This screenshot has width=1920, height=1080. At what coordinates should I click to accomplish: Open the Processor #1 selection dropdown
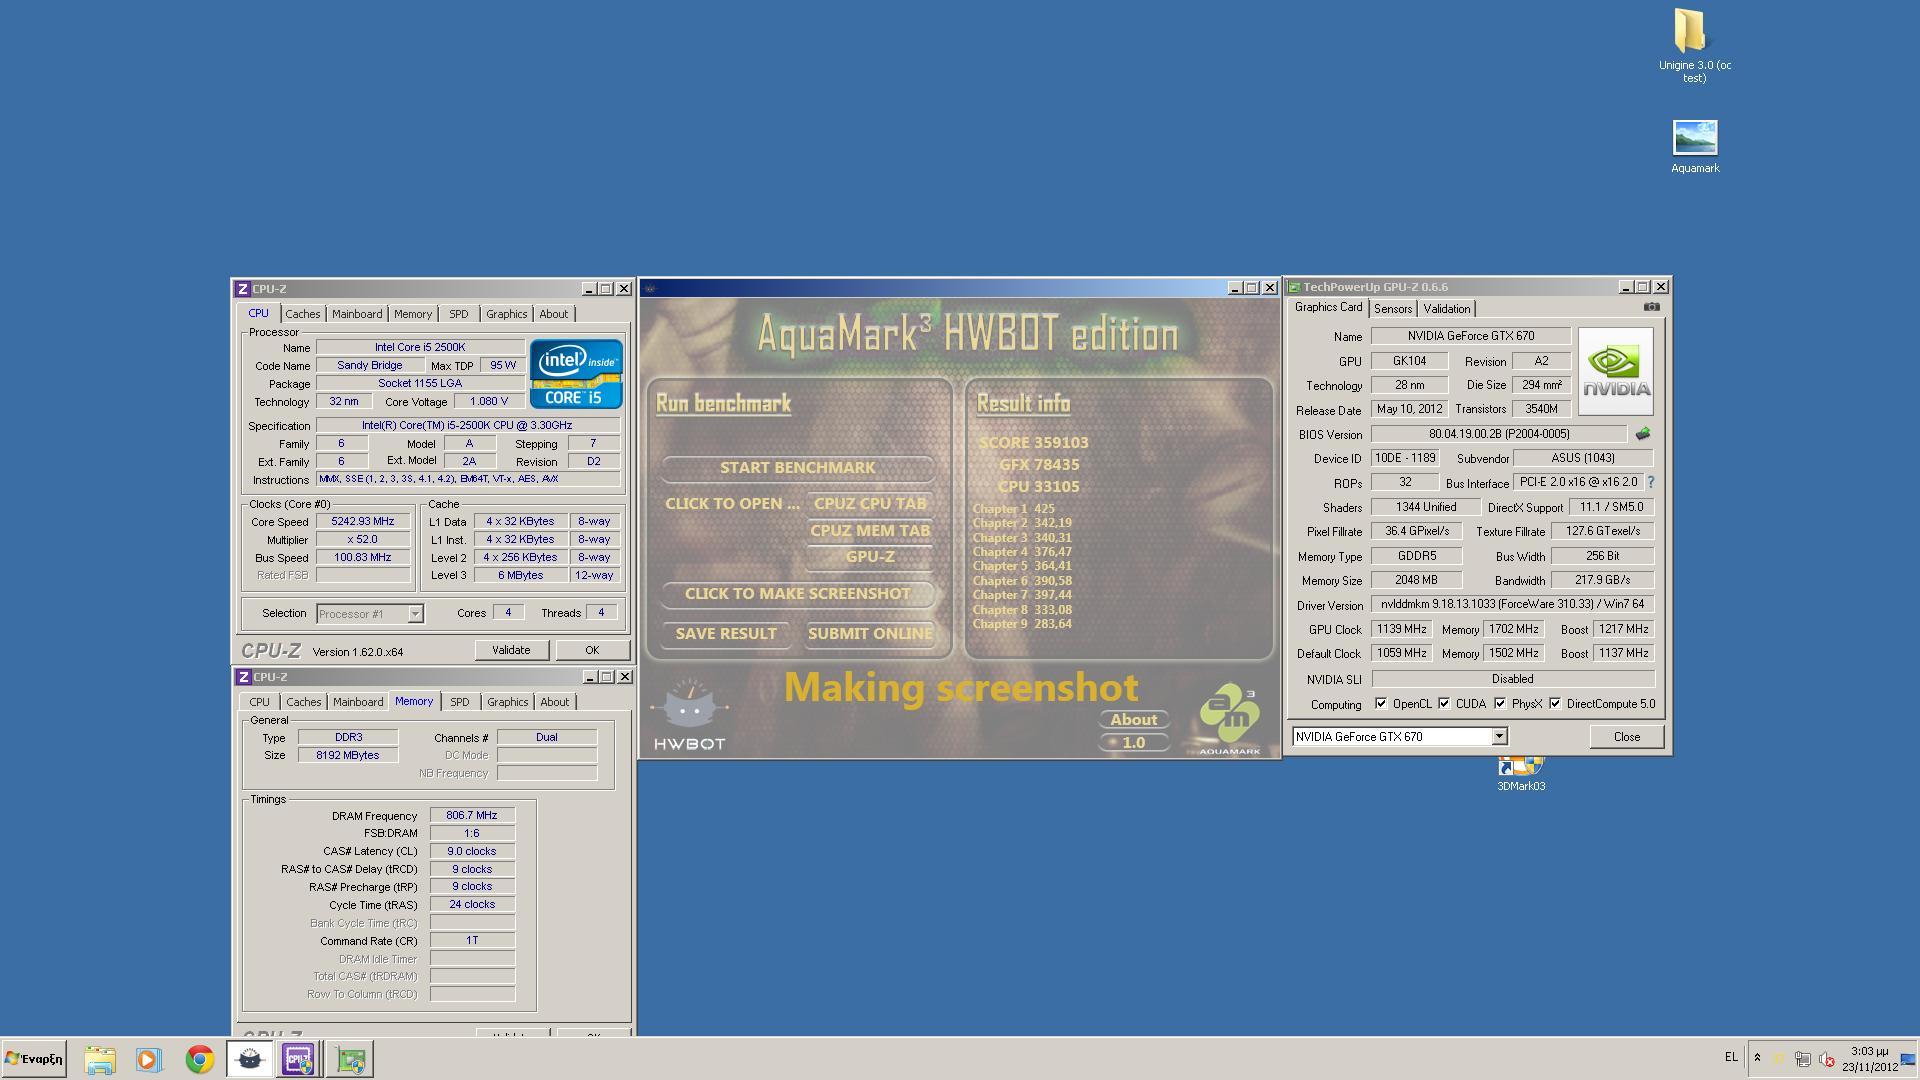(415, 614)
